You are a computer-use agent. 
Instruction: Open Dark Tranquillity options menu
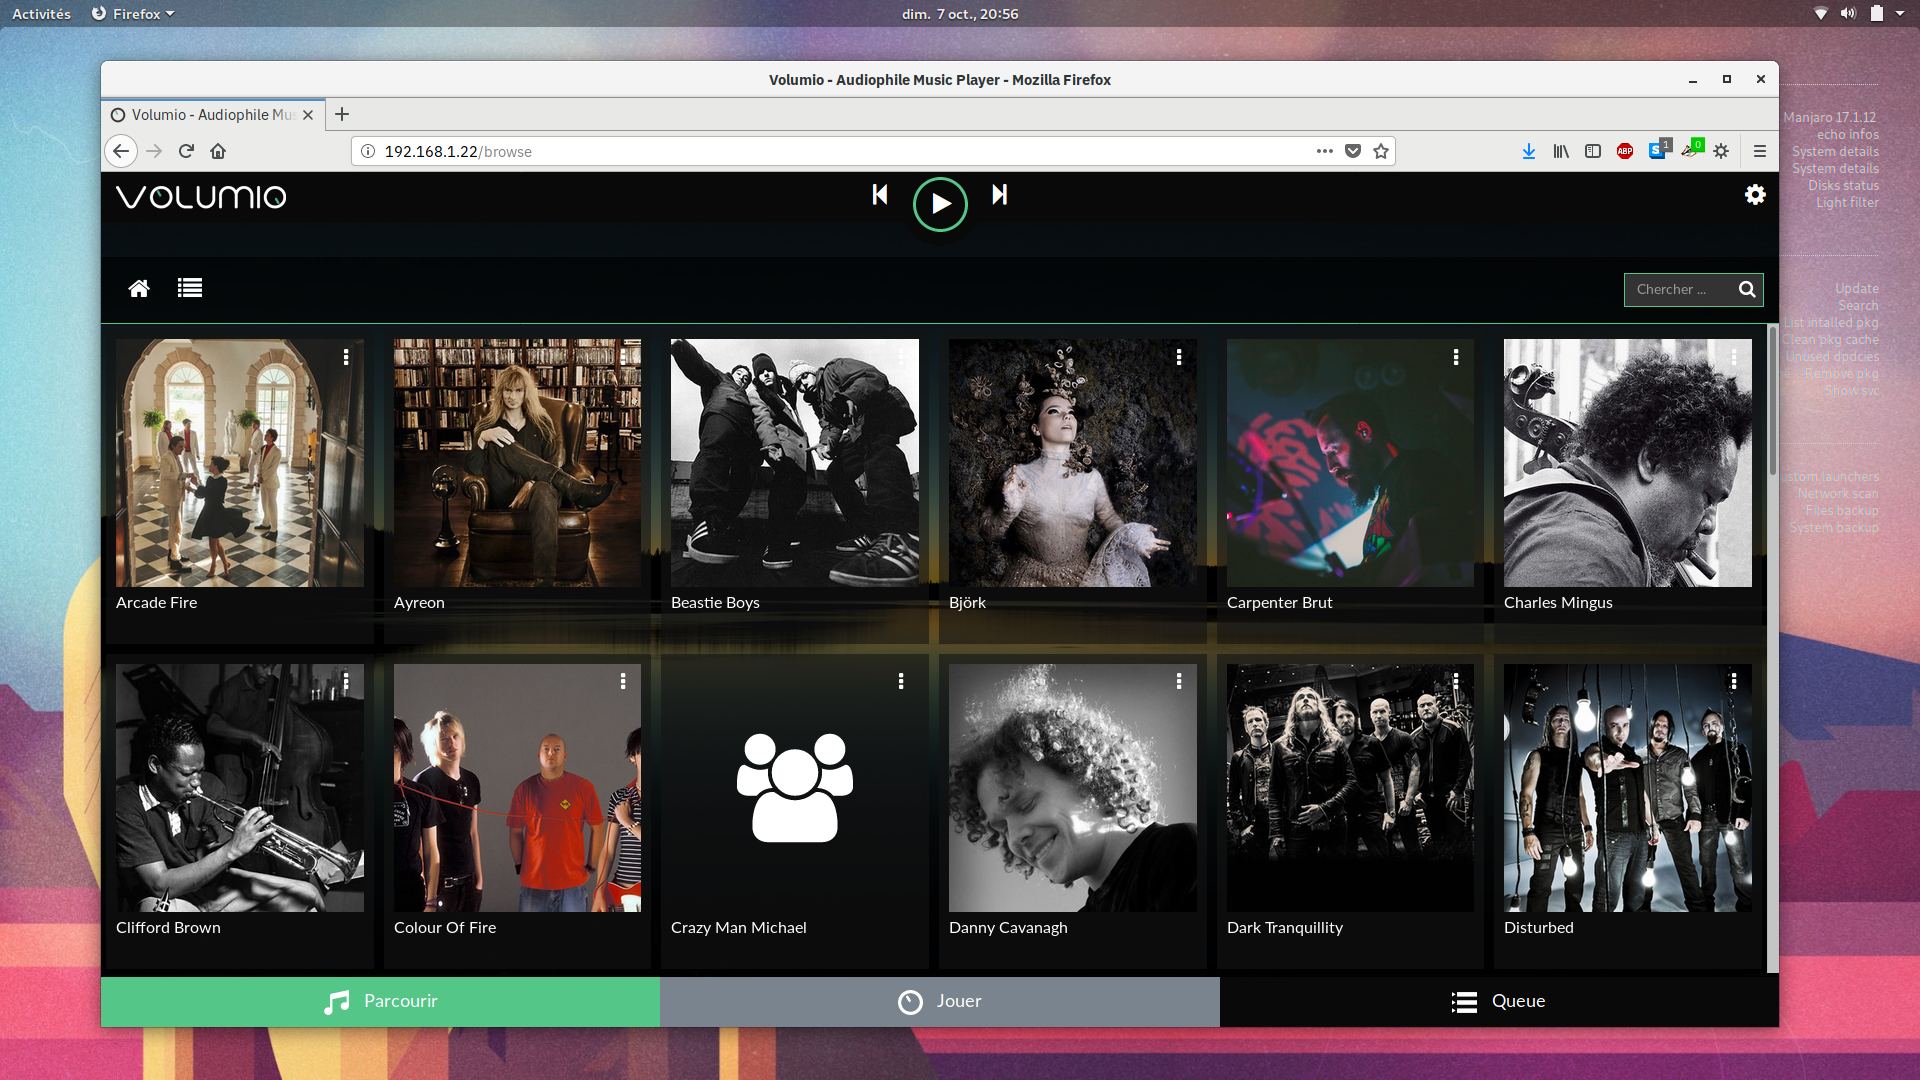click(1456, 681)
